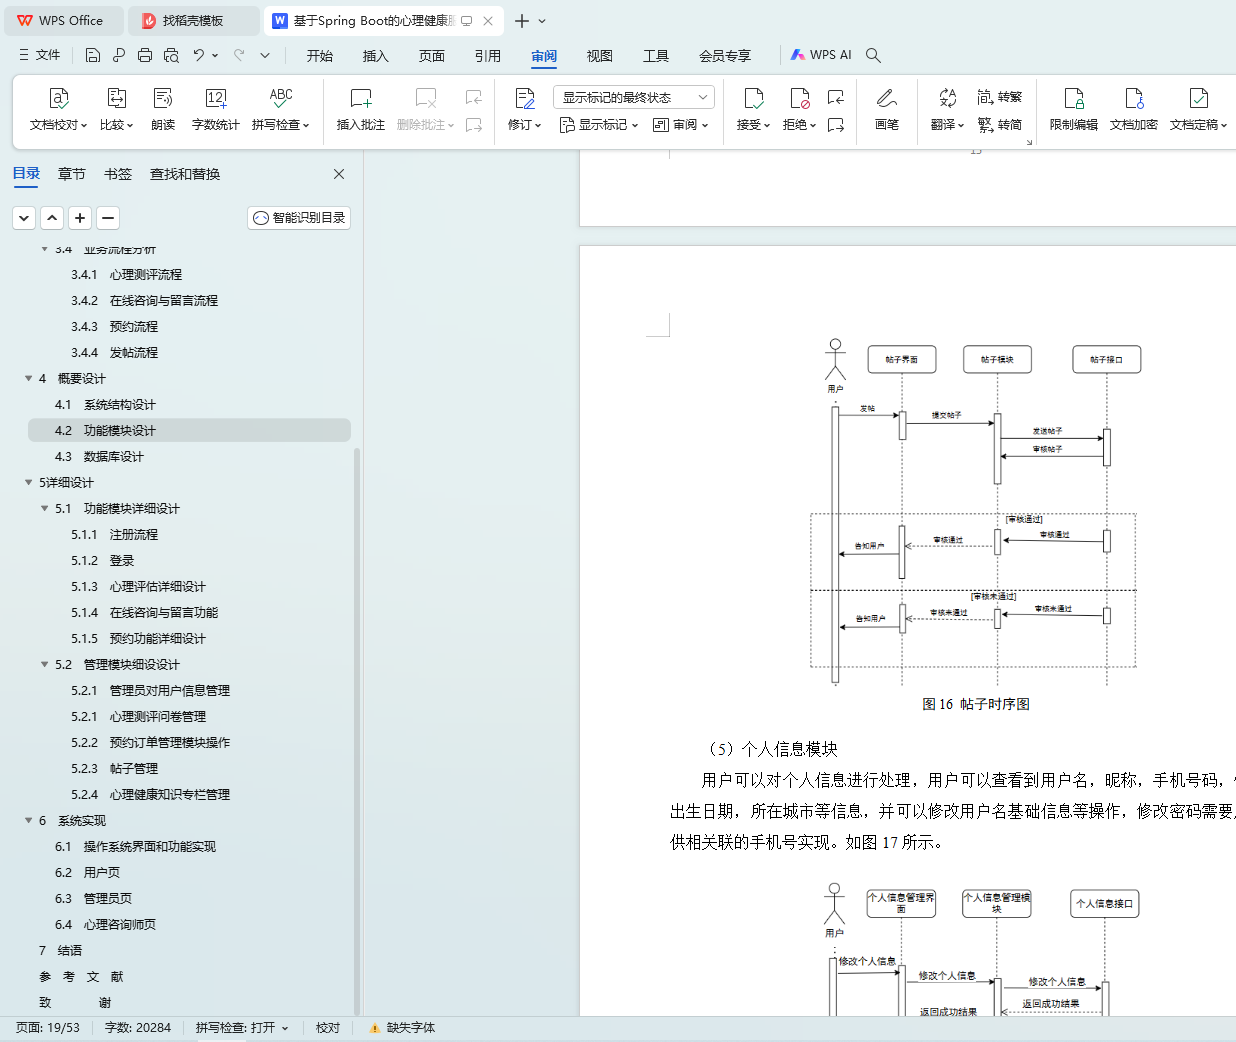Switch to the 章节 panel tab
Screen dimensions: 1236x1042
coord(72,174)
